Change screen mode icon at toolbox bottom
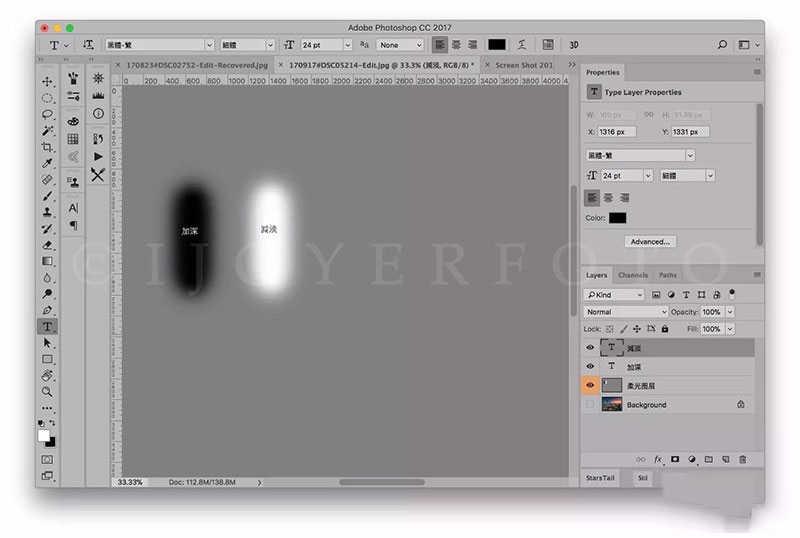 coord(47,476)
